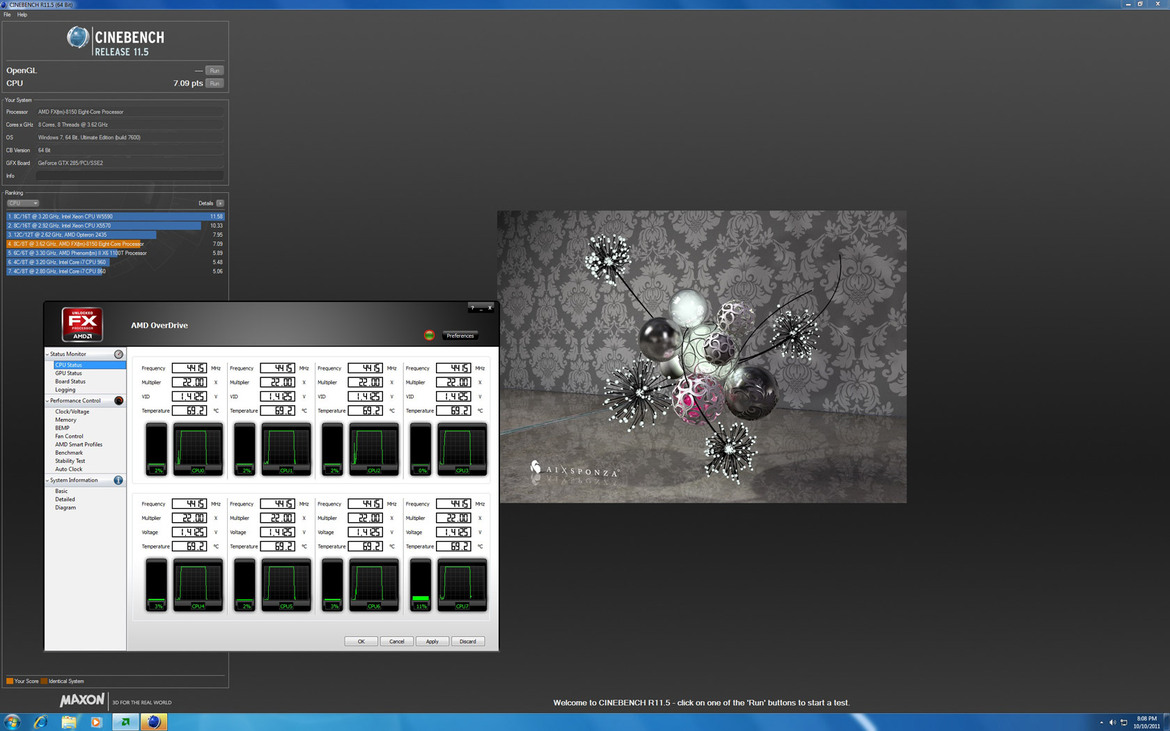Open AMD Smart Profiles in sidebar
This screenshot has height=731, width=1170.
(x=78, y=445)
